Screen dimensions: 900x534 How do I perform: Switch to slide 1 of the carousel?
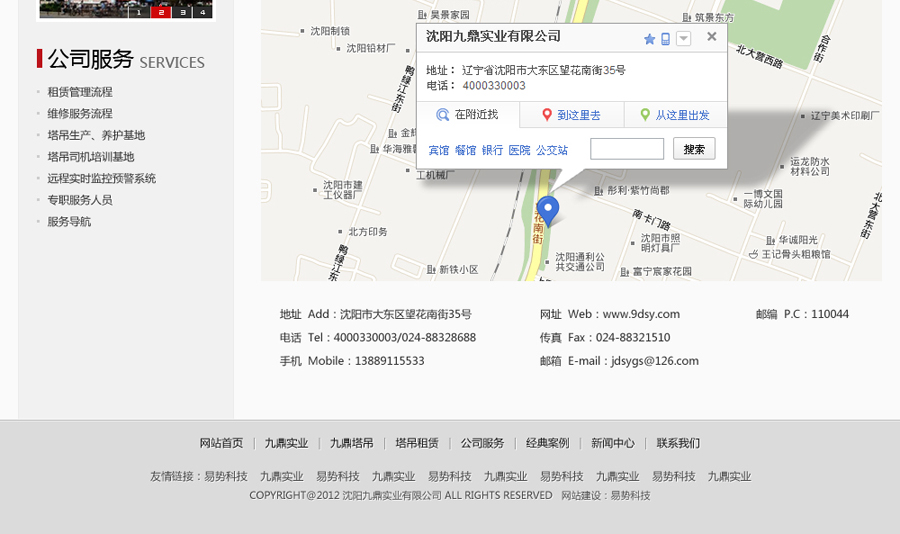(x=139, y=12)
